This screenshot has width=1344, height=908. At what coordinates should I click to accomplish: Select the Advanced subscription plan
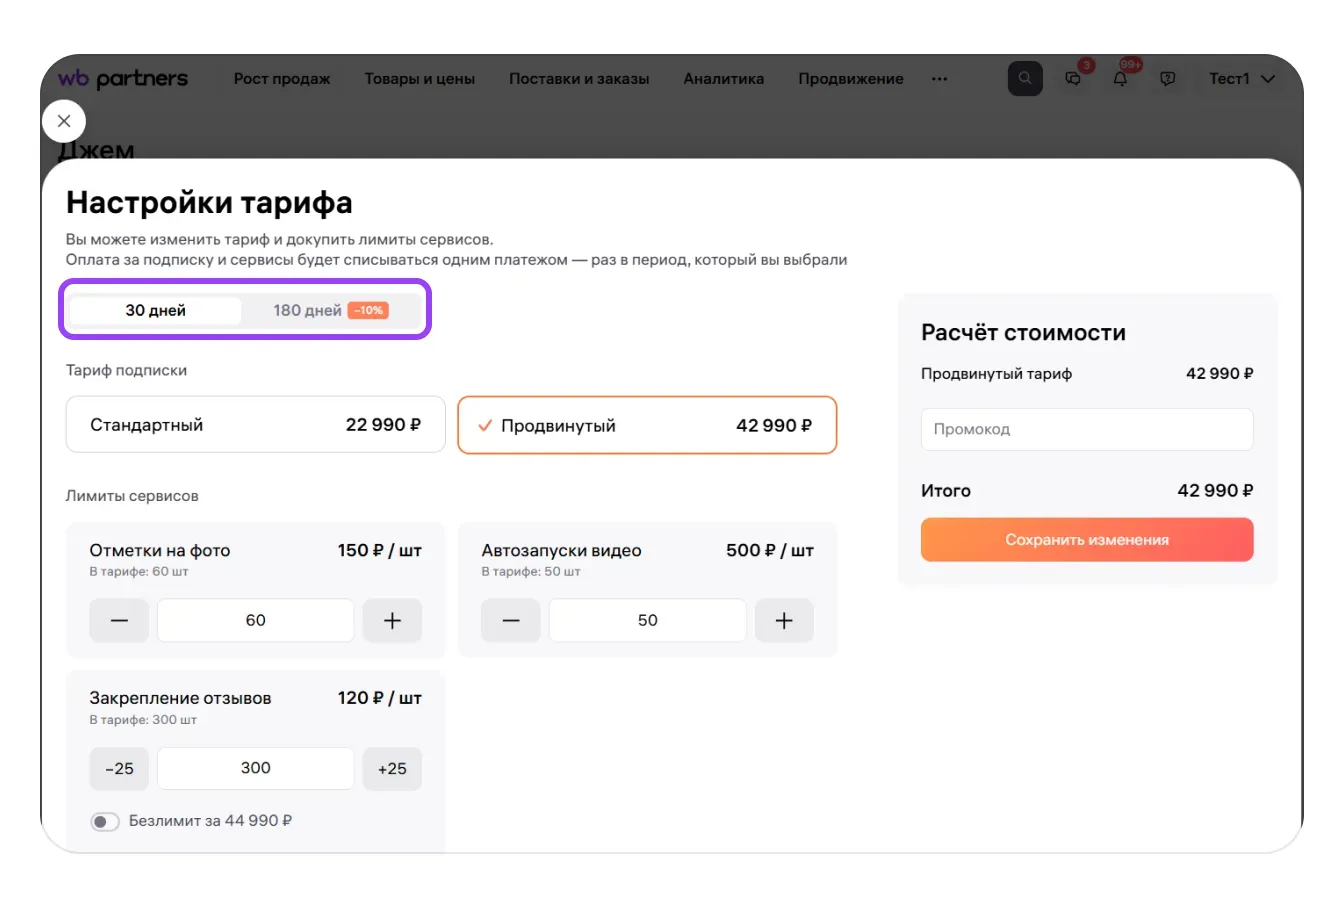647,425
